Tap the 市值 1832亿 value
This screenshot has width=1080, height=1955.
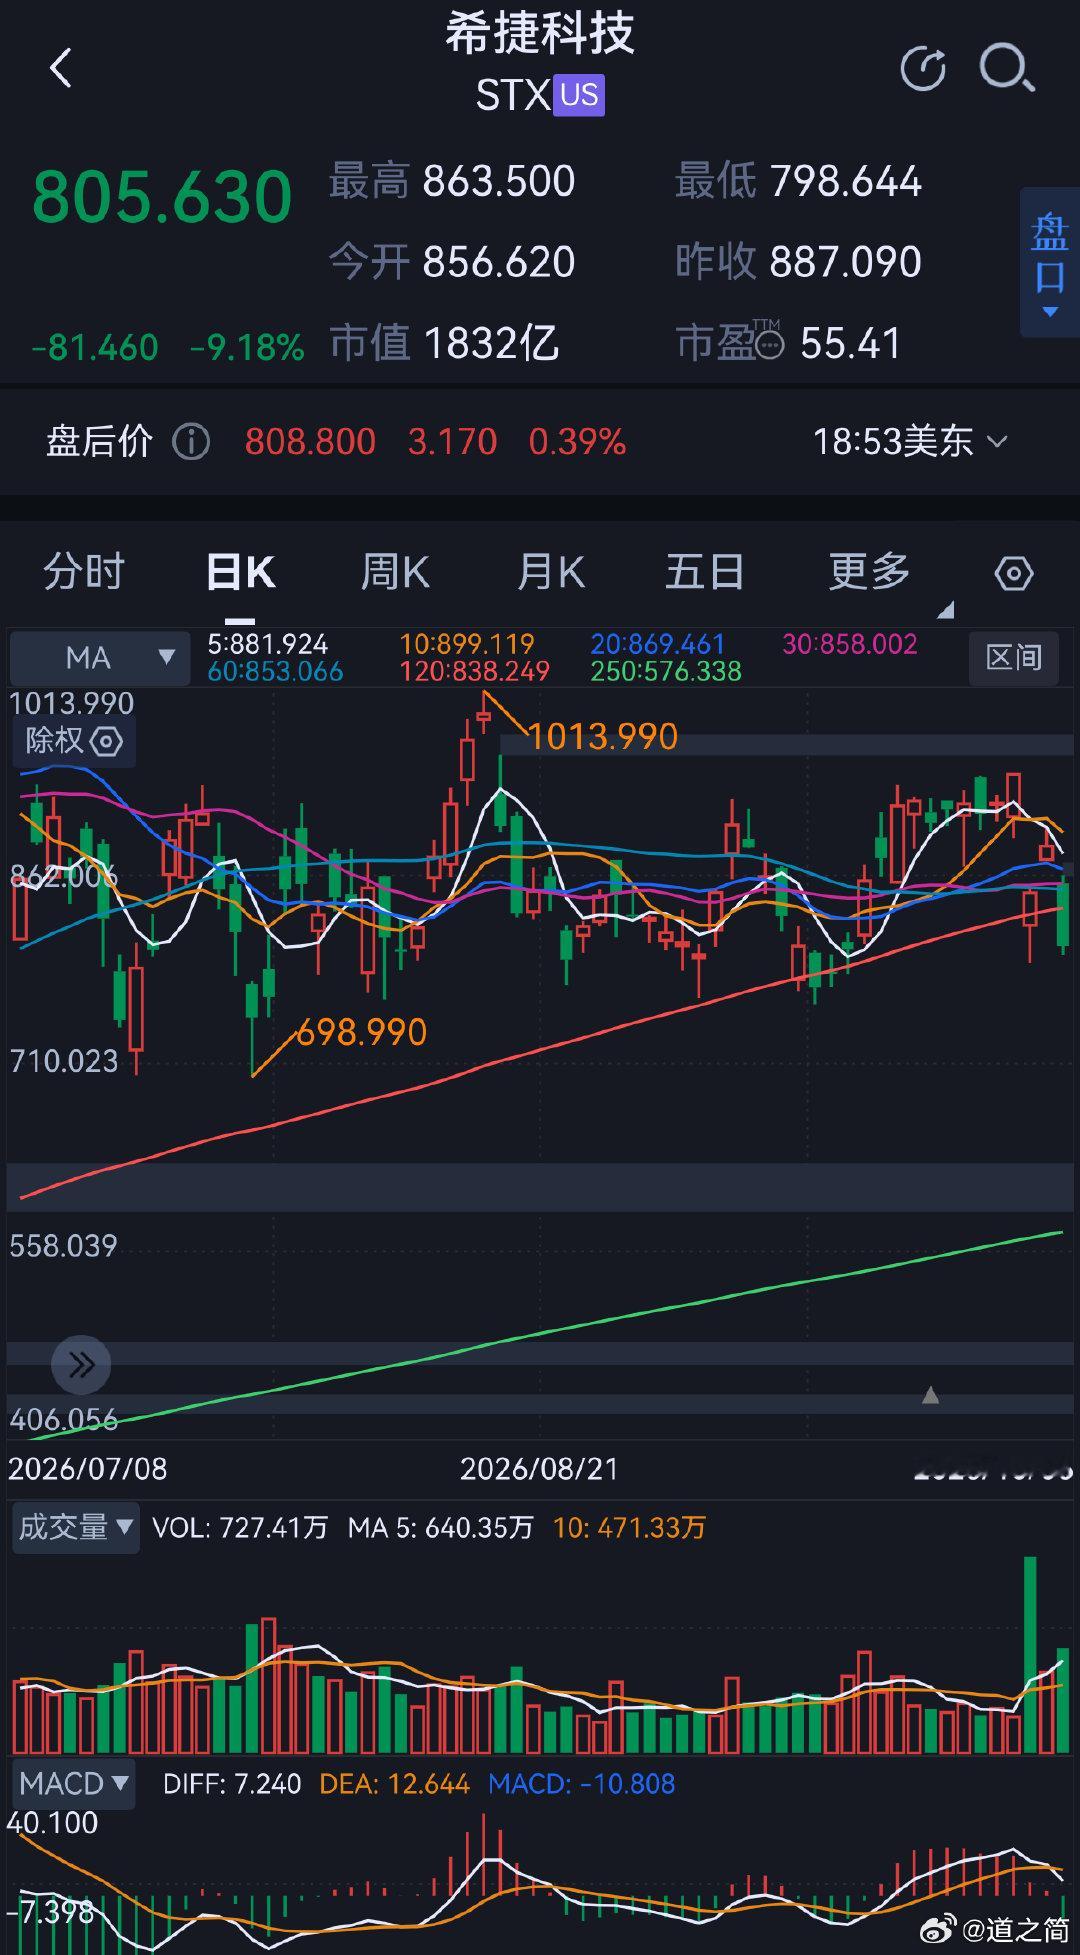(x=491, y=343)
